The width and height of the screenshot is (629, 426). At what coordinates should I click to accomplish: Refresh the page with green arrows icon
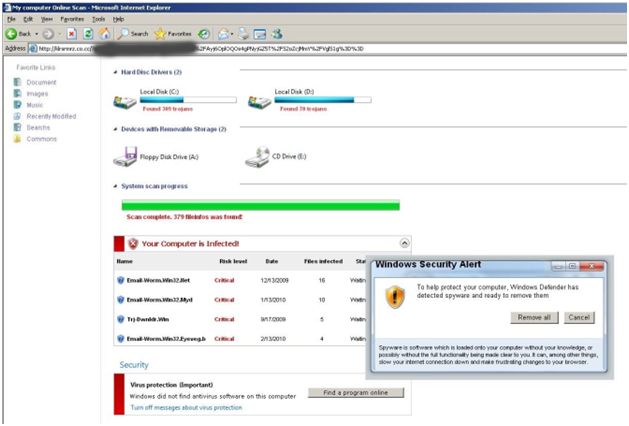point(88,34)
